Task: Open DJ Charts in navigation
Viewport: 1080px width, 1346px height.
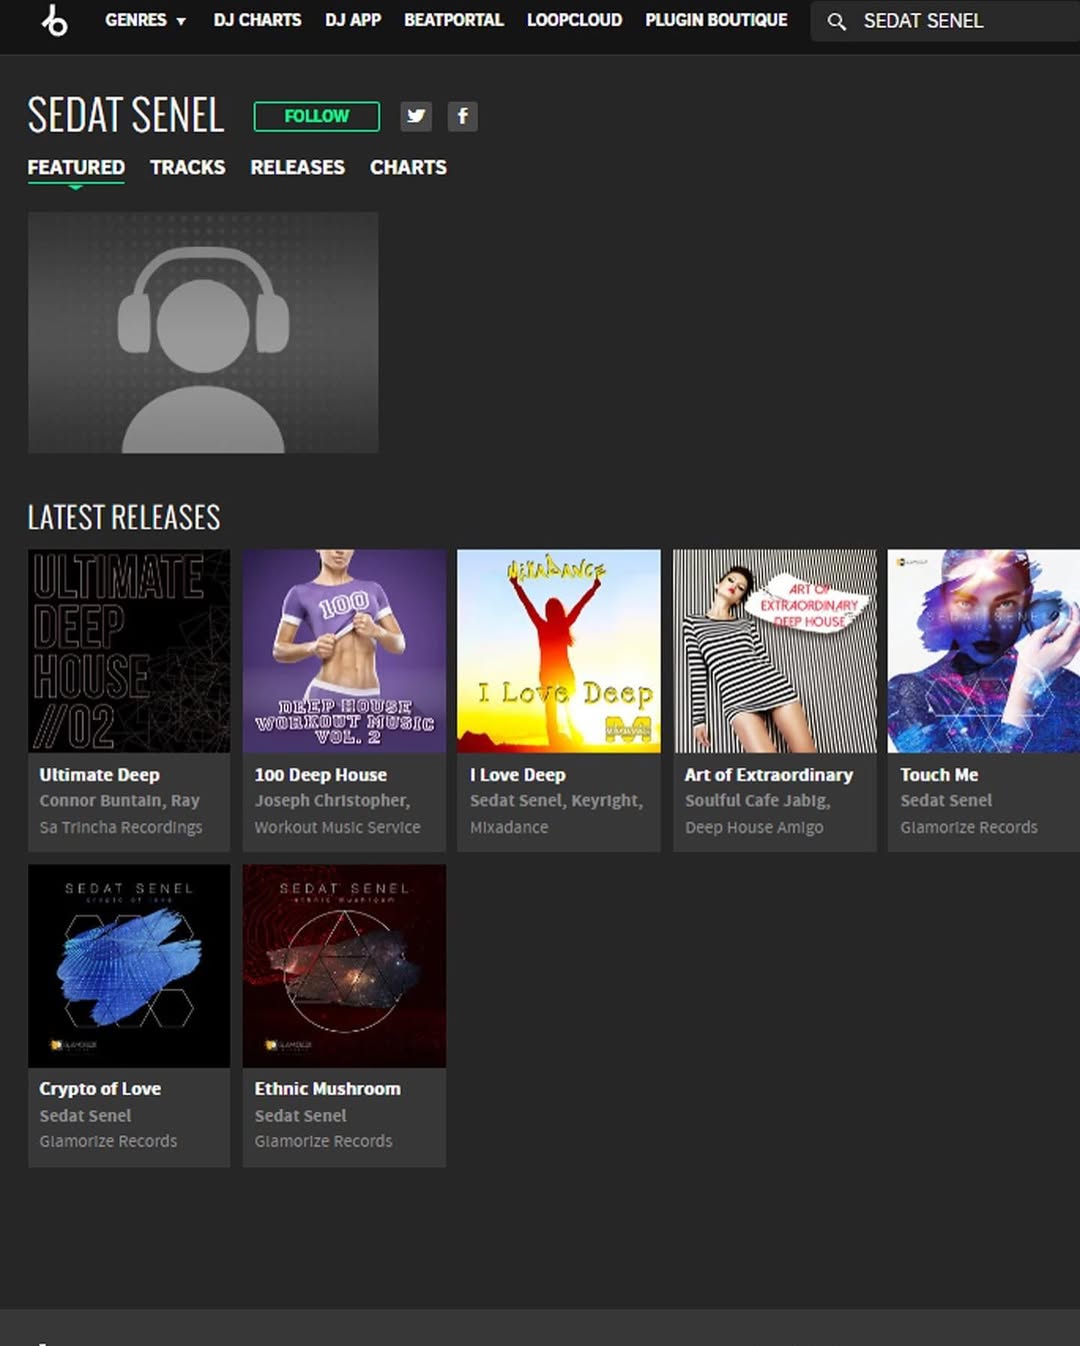Action: [257, 20]
